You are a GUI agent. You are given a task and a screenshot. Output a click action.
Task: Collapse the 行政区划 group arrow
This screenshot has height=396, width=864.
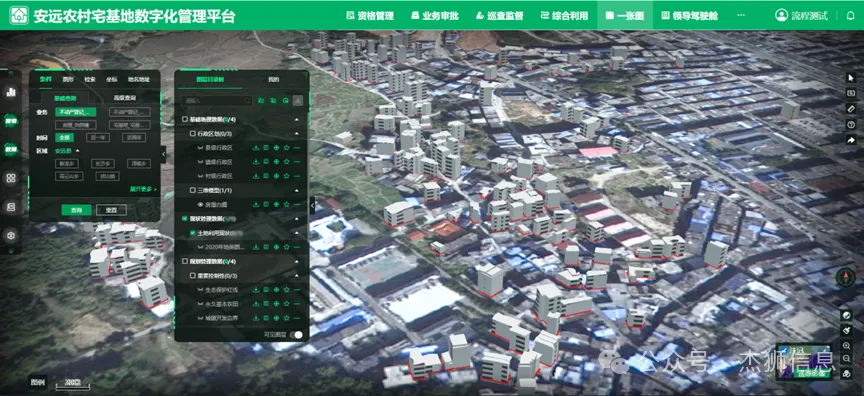(x=296, y=133)
